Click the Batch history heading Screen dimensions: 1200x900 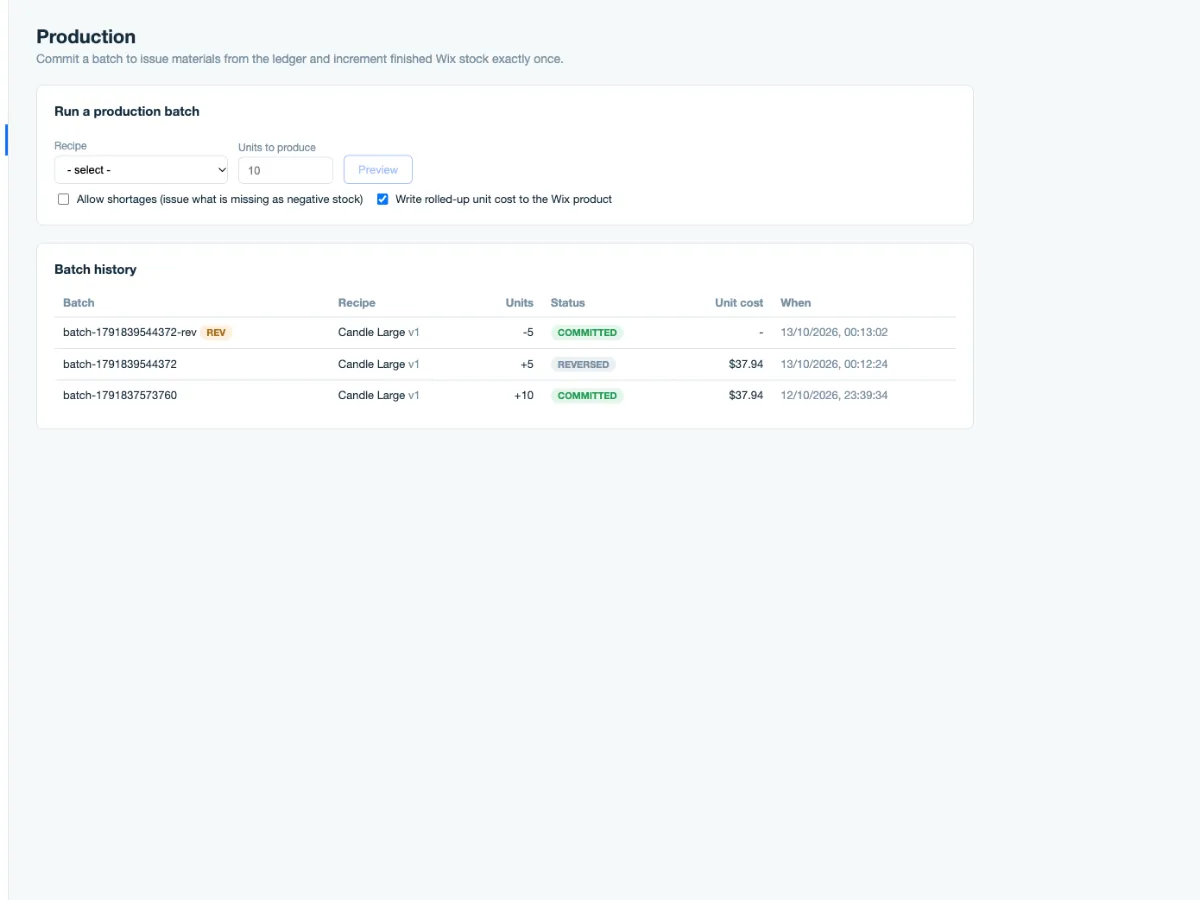point(95,269)
